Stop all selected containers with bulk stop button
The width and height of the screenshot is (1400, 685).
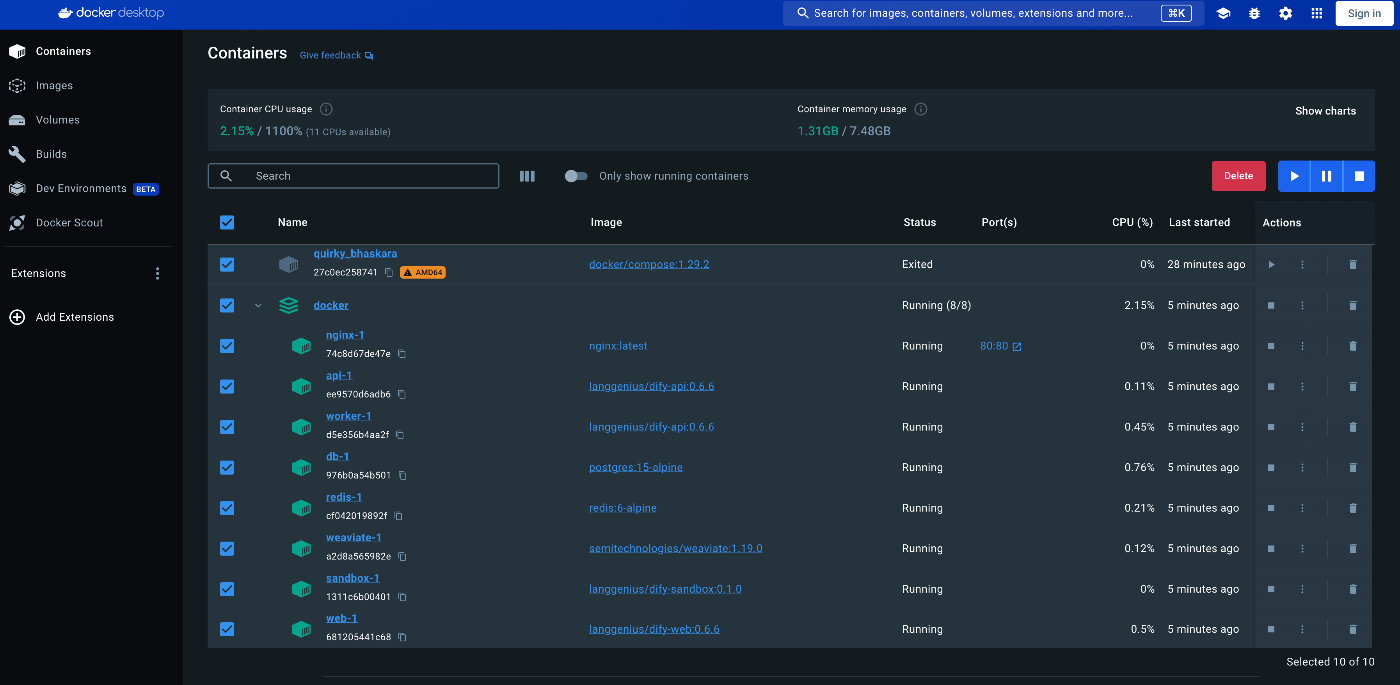(x=1359, y=176)
